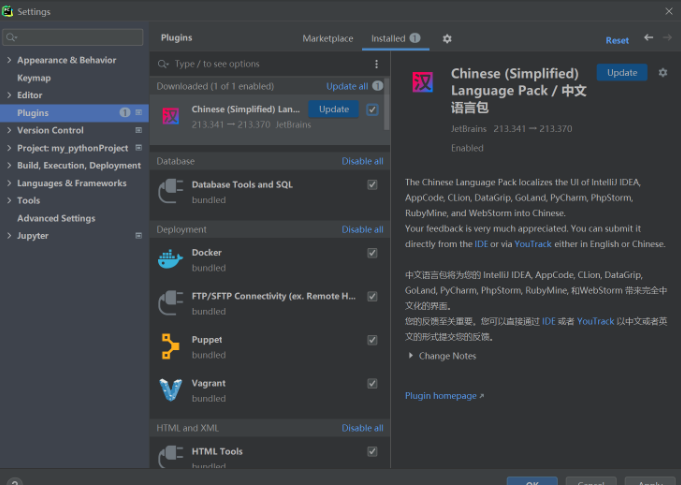The height and width of the screenshot is (485, 681).
Task: Expand the Change Notes section
Action: tap(410, 356)
